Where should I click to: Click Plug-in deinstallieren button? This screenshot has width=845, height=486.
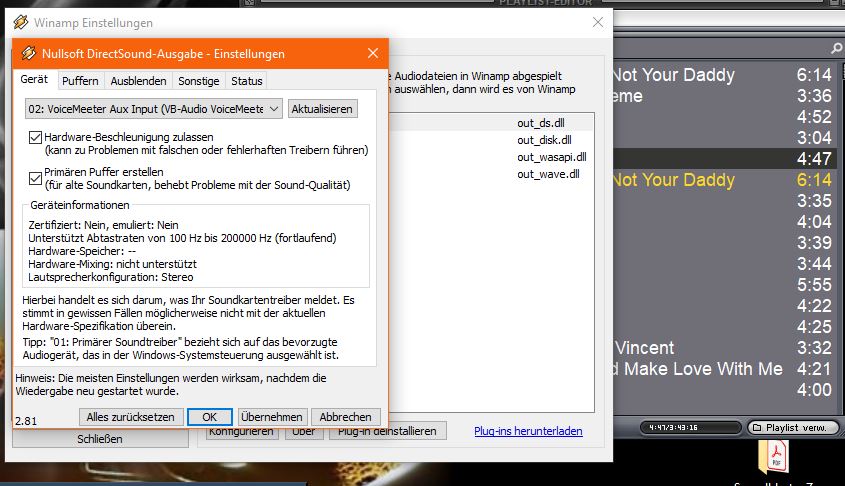coord(387,431)
